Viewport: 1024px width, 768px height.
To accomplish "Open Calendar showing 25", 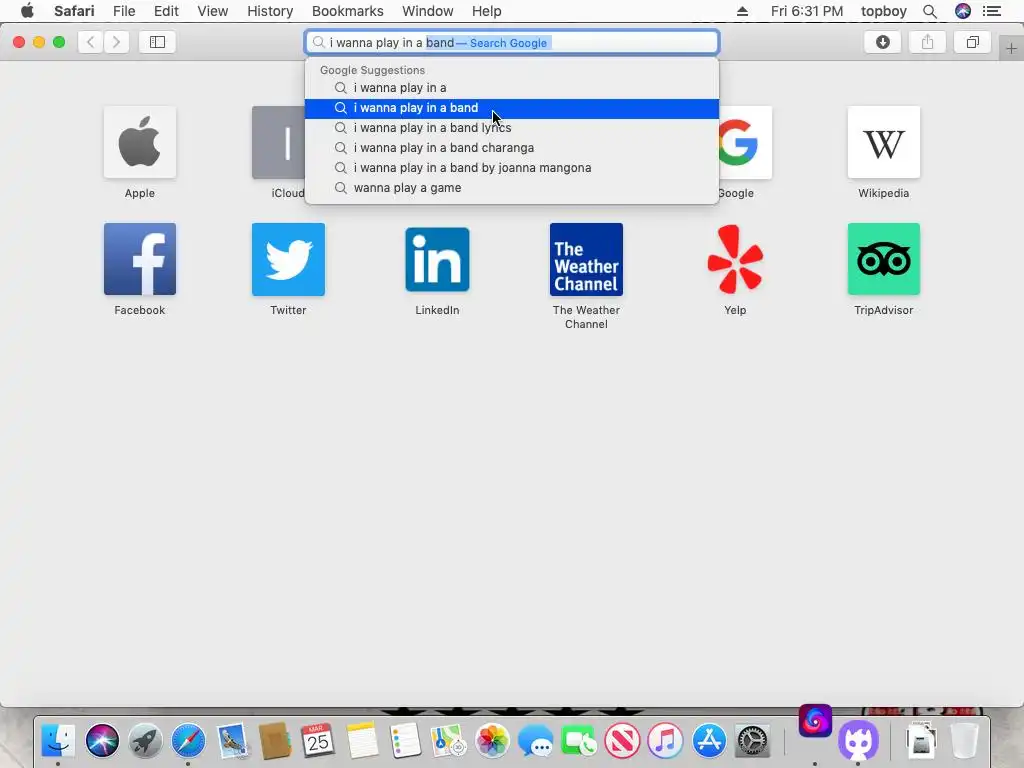I will tap(318, 741).
